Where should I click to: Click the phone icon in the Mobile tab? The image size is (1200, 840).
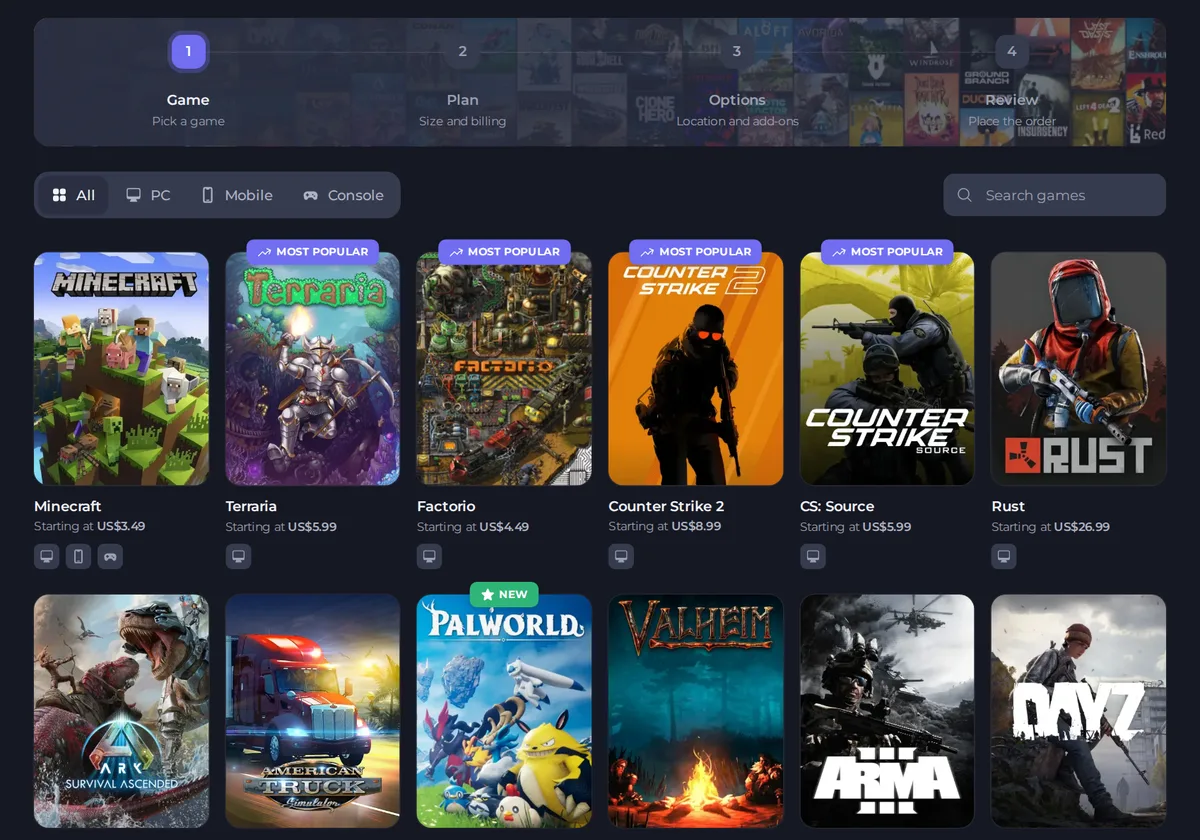208,195
